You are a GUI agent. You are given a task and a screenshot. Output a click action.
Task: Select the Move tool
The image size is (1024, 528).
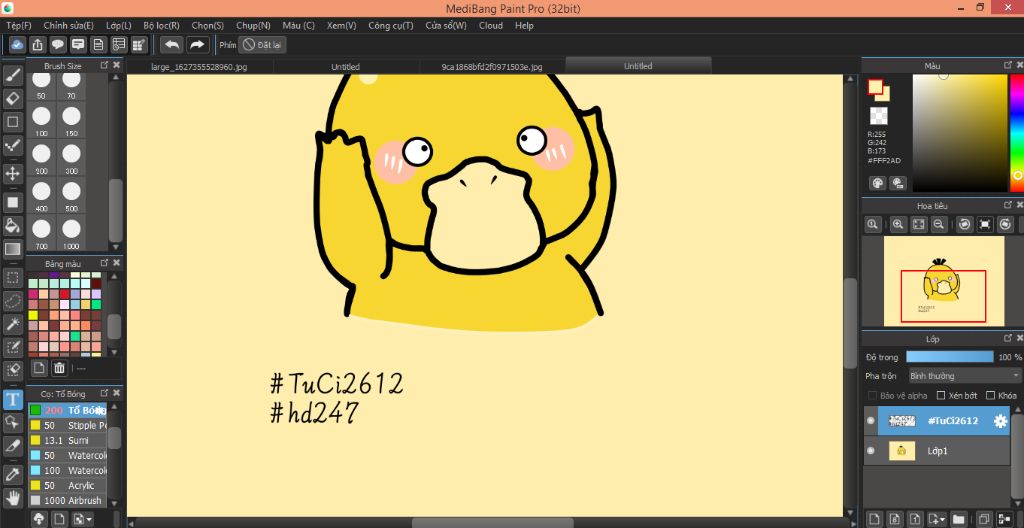(12, 173)
